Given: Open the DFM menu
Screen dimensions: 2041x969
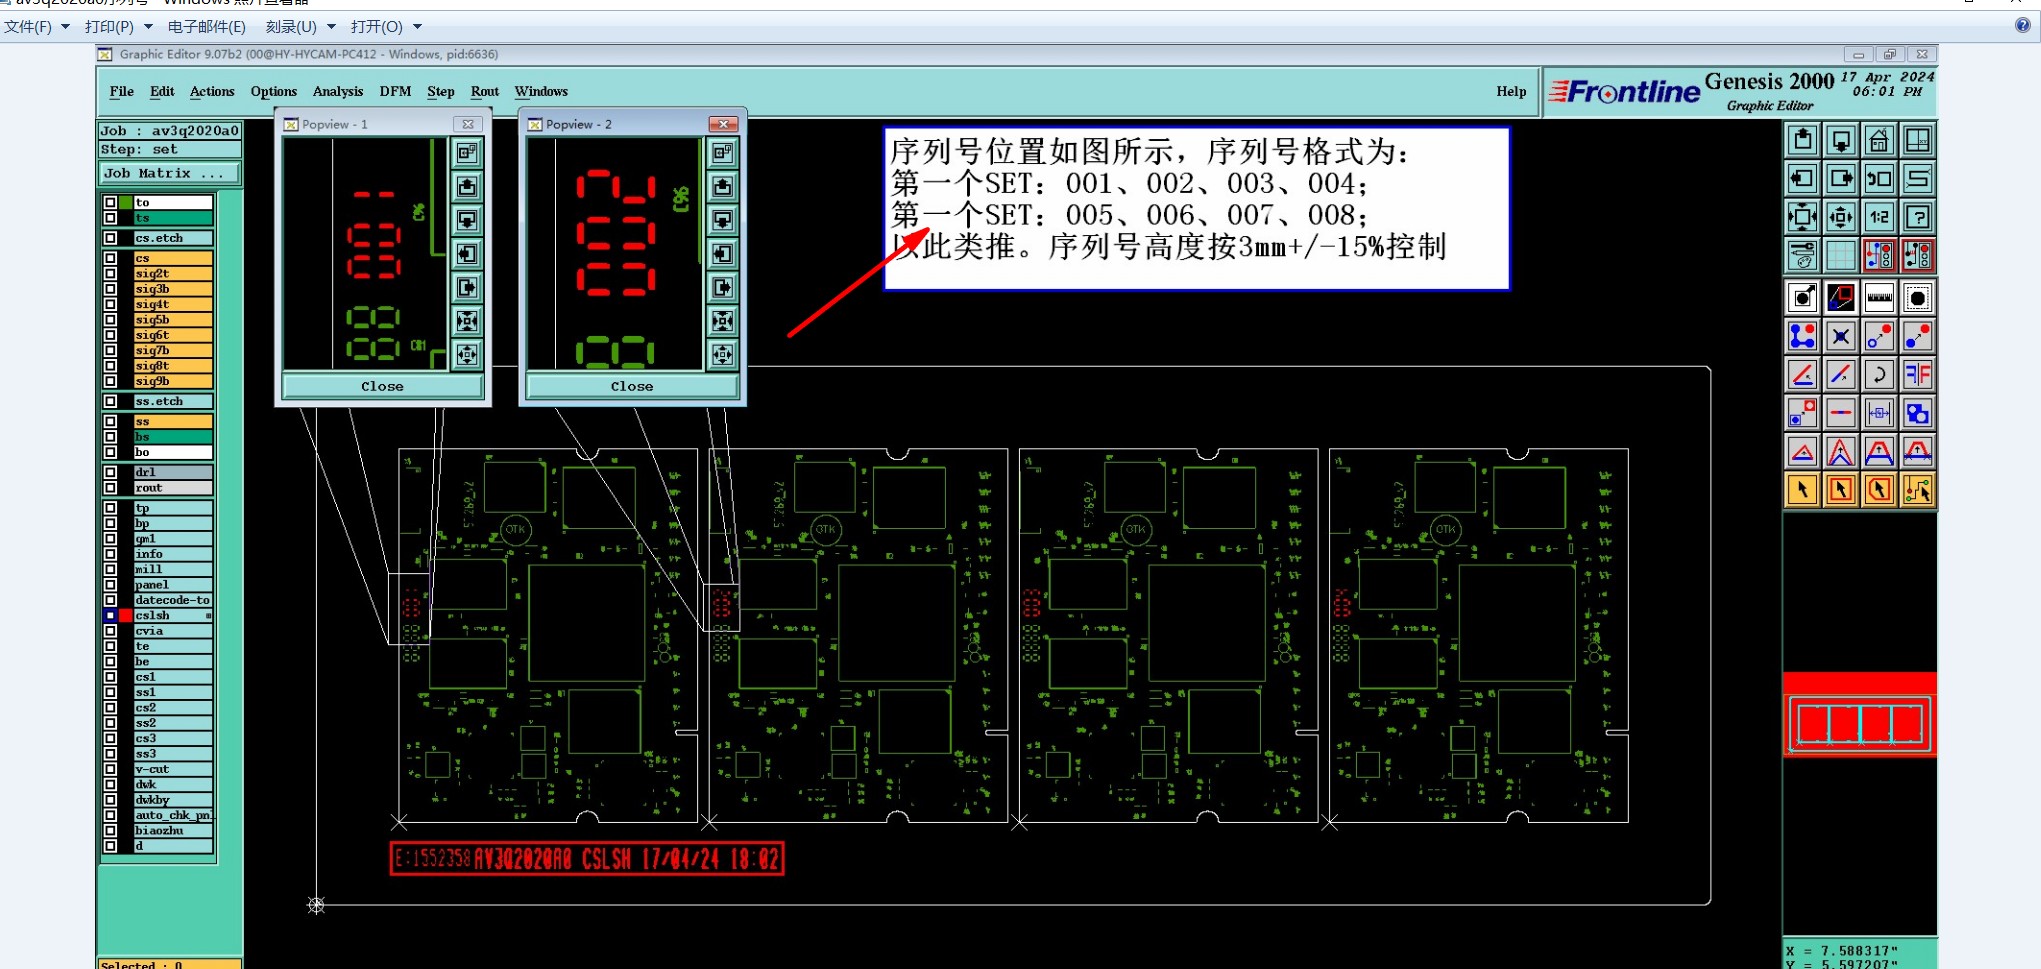Looking at the screenshot, I should tap(395, 91).
